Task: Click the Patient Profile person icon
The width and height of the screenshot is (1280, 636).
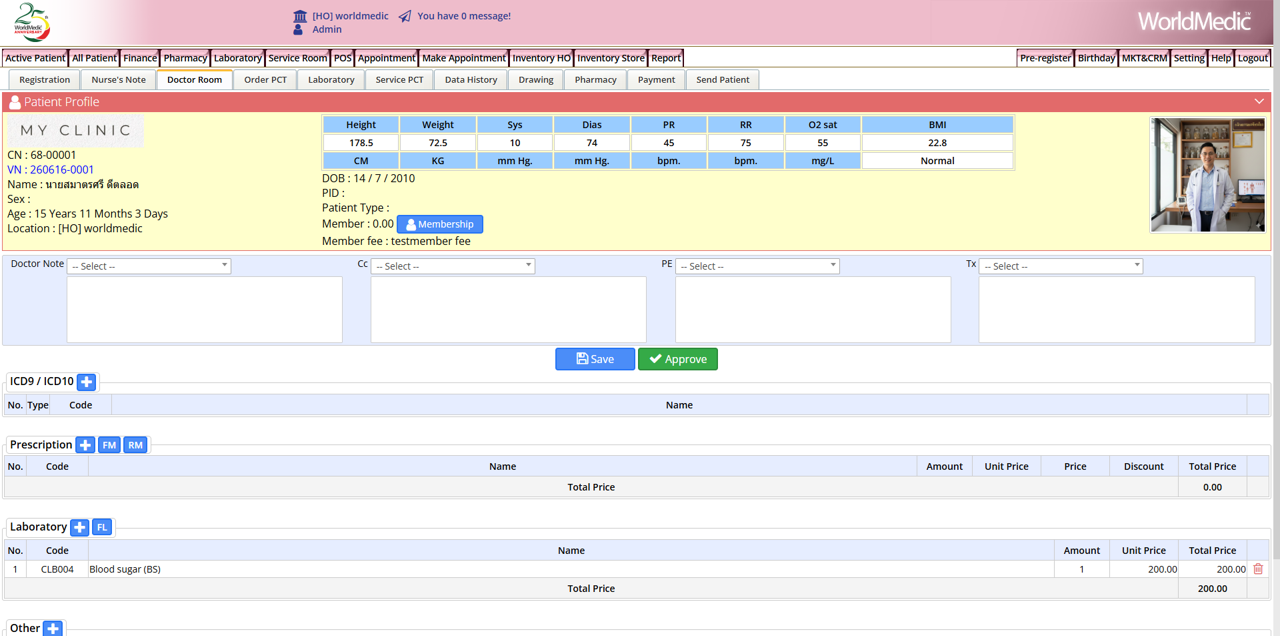Action: [x=15, y=102]
